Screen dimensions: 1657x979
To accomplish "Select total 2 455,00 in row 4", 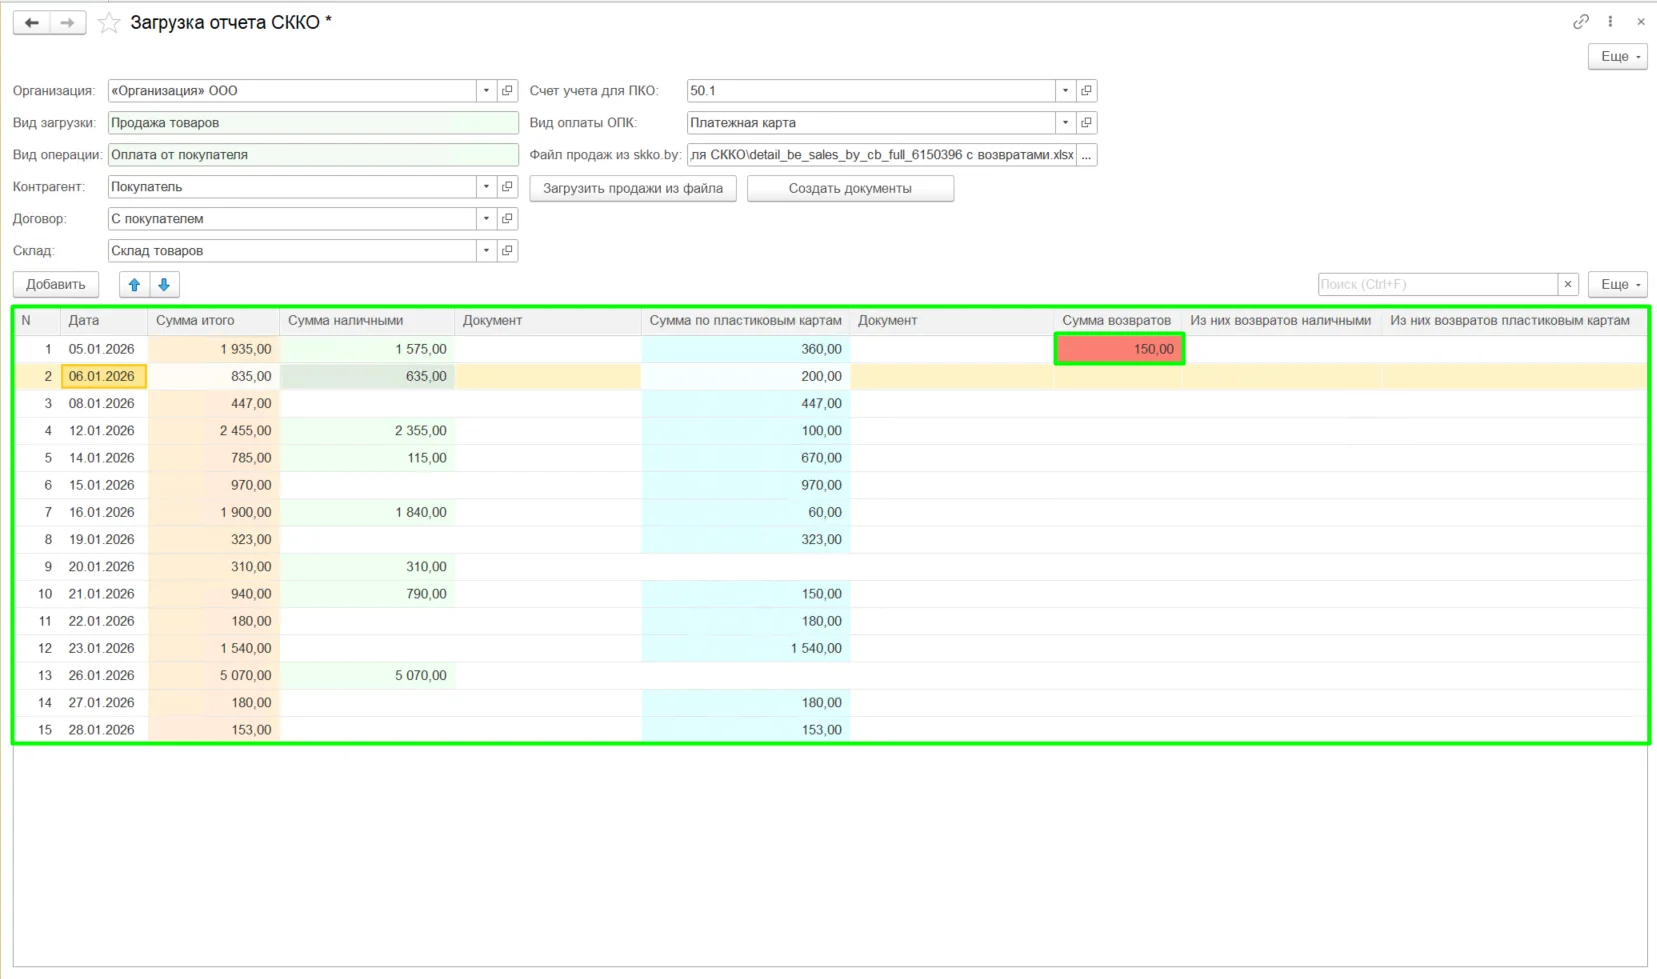I will (214, 431).
